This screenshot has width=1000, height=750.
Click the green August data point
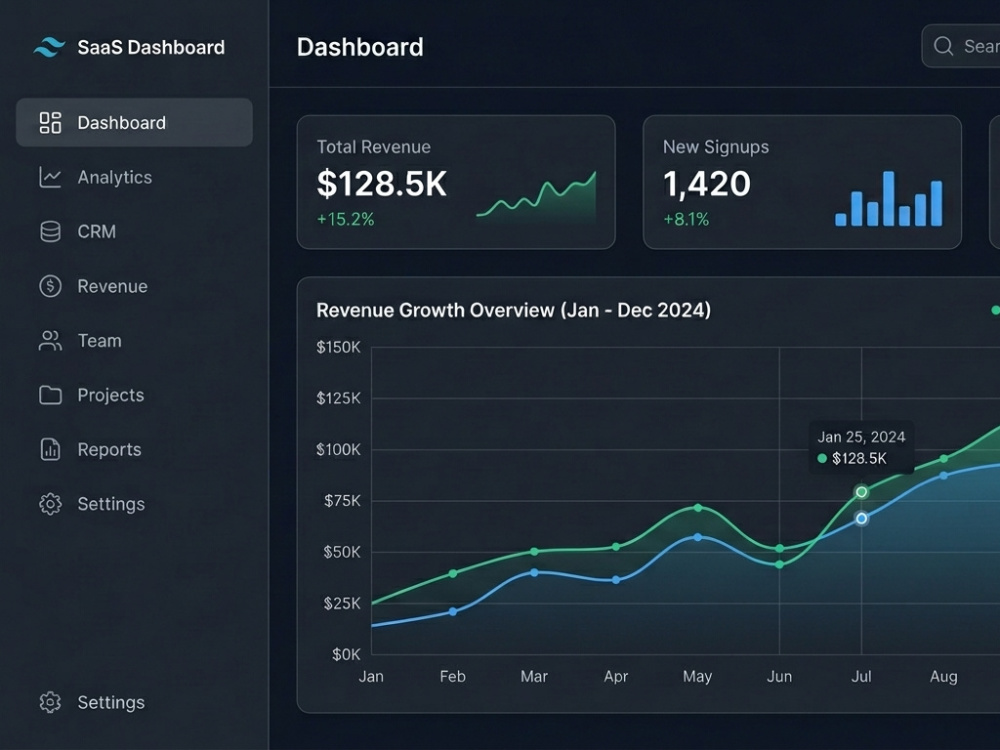[944, 459]
